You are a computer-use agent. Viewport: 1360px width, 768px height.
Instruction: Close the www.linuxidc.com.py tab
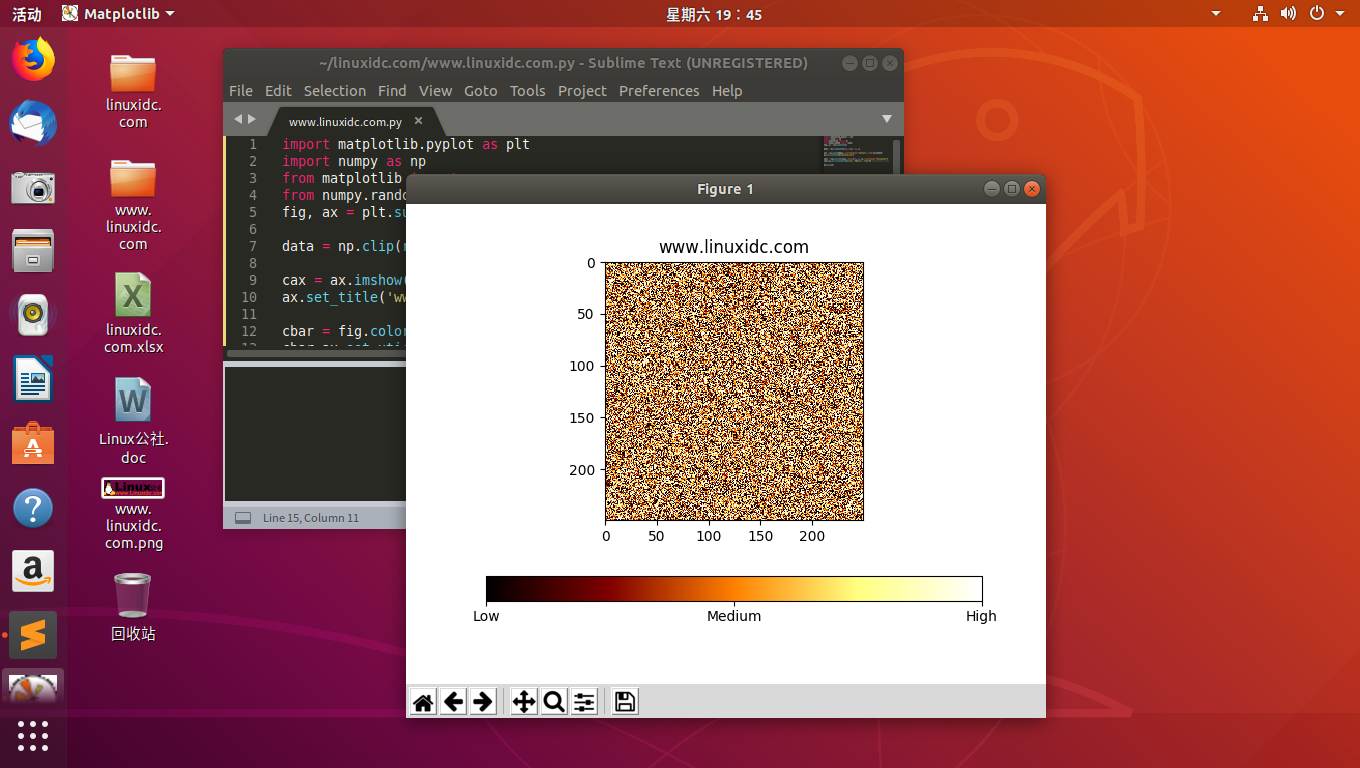[x=419, y=121]
